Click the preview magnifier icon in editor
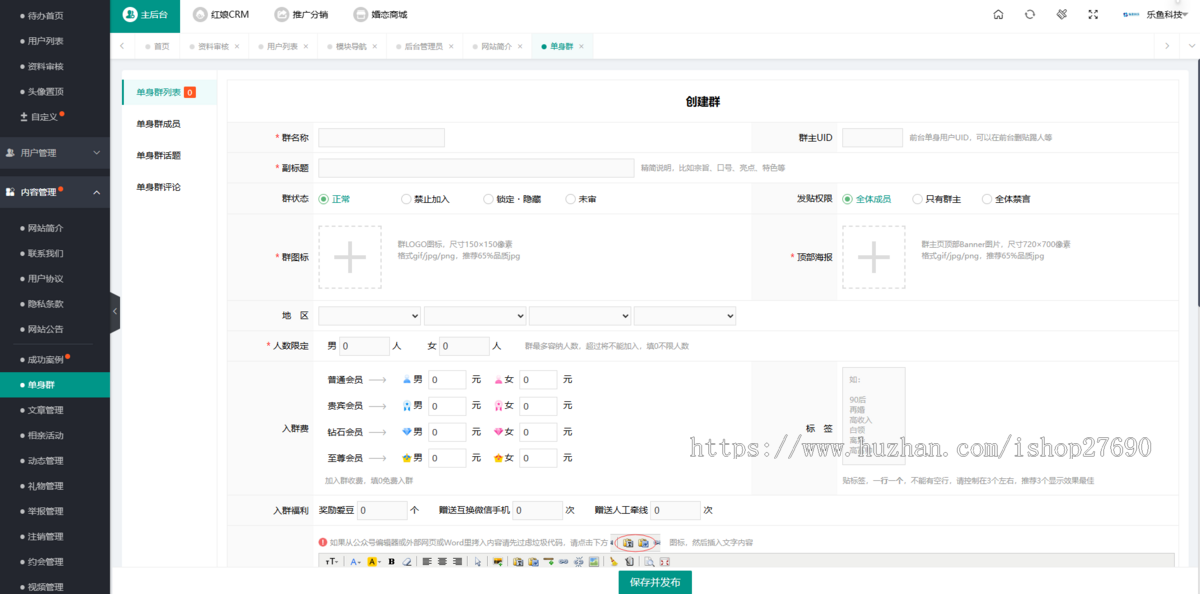The height and width of the screenshot is (594, 1200). [x=649, y=562]
